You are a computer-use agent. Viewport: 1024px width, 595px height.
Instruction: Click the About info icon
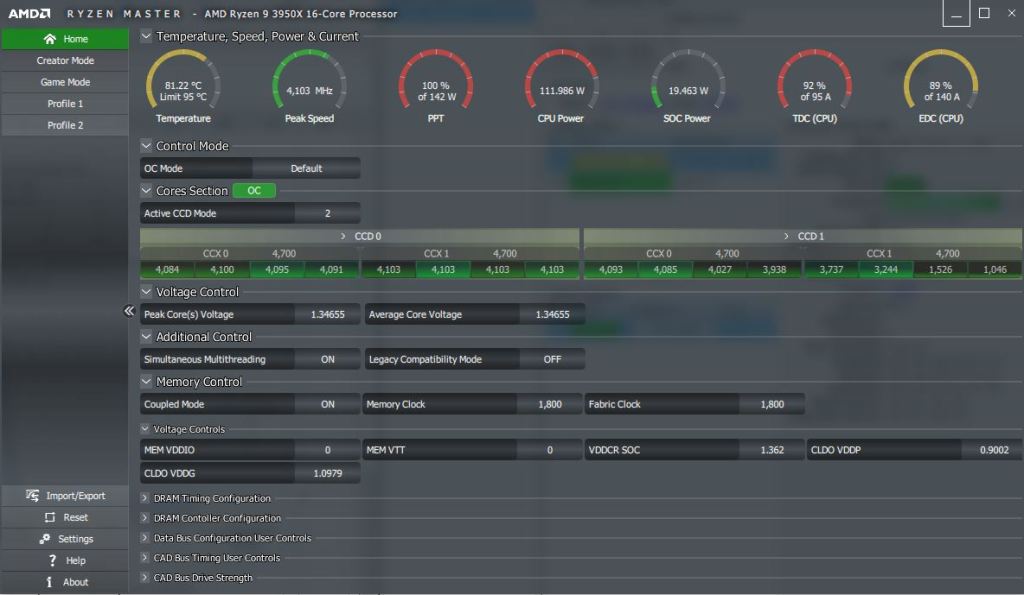point(49,582)
